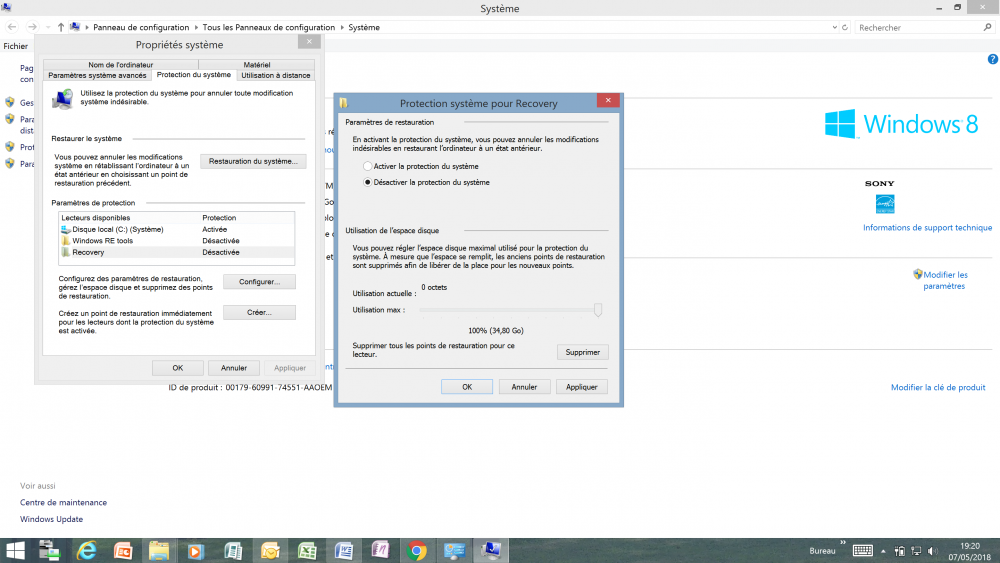Click Panneau de configuration in the breadcrumb
Screen dimensions: 1000x563
141,27
